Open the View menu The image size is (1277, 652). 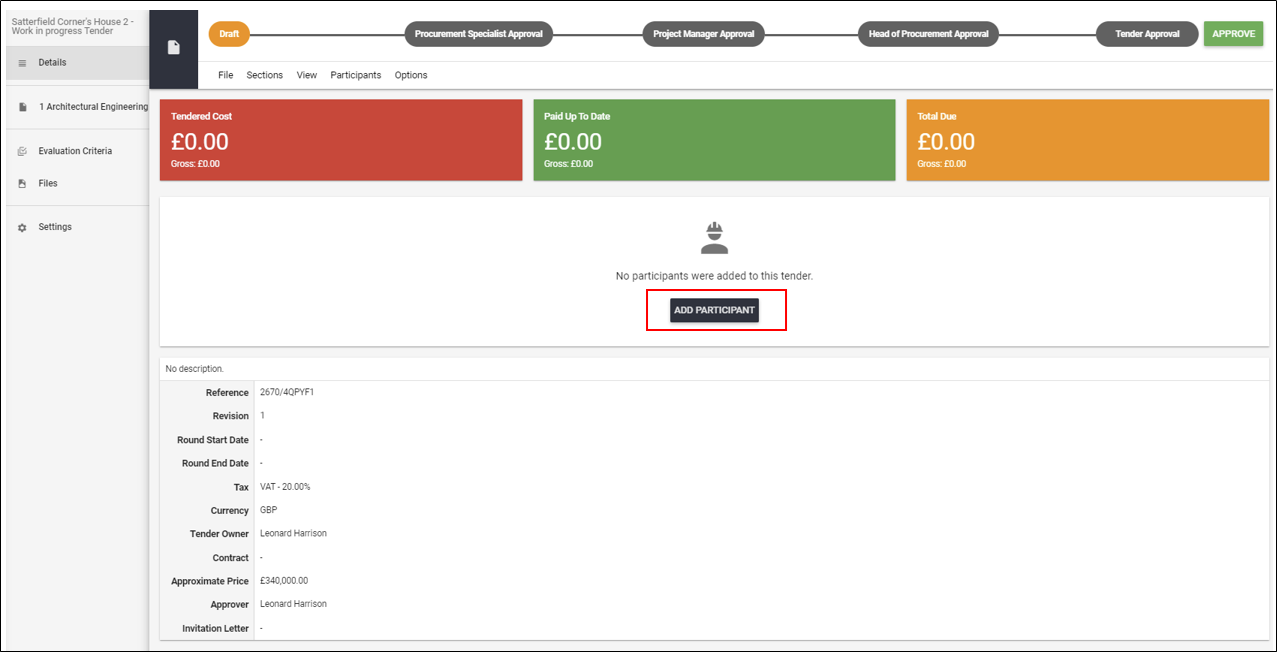point(307,75)
